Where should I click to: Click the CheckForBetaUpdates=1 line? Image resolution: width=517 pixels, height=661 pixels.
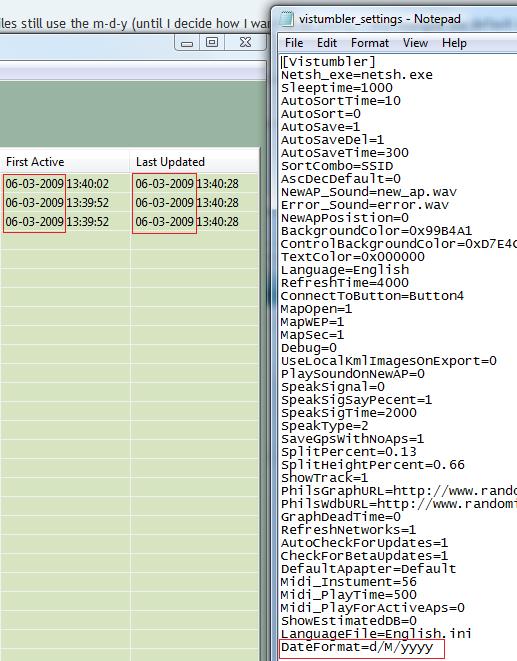[364, 556]
